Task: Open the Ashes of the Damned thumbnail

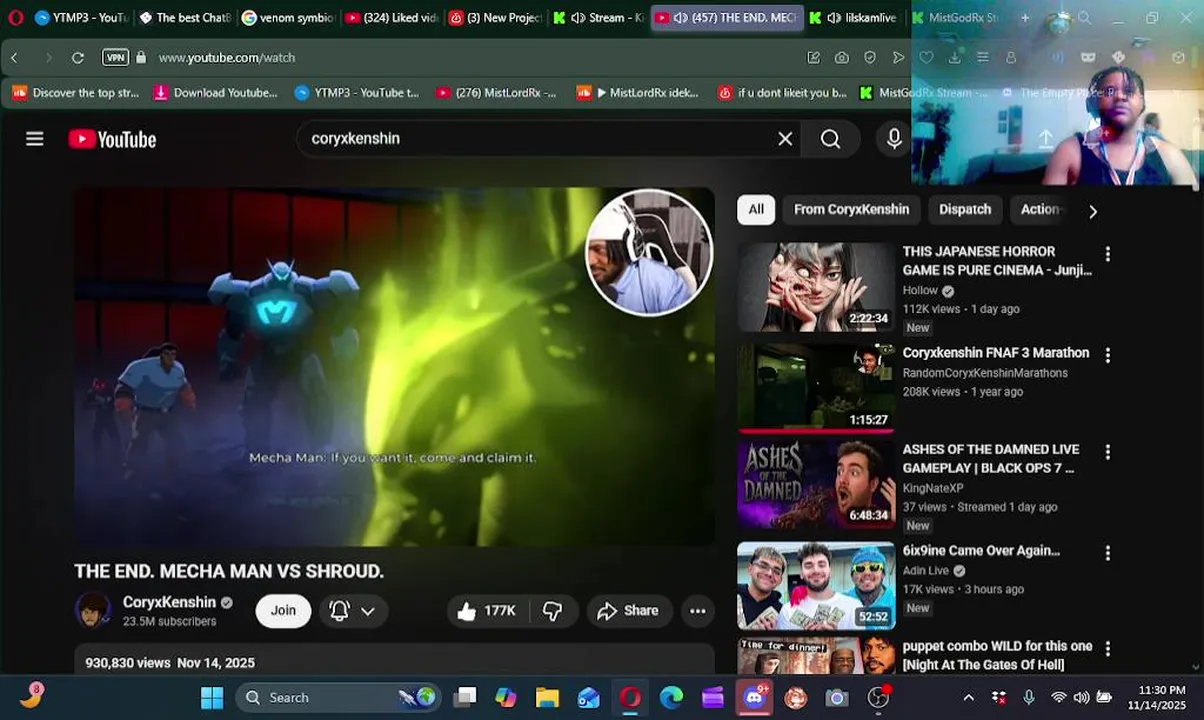Action: coord(816,486)
